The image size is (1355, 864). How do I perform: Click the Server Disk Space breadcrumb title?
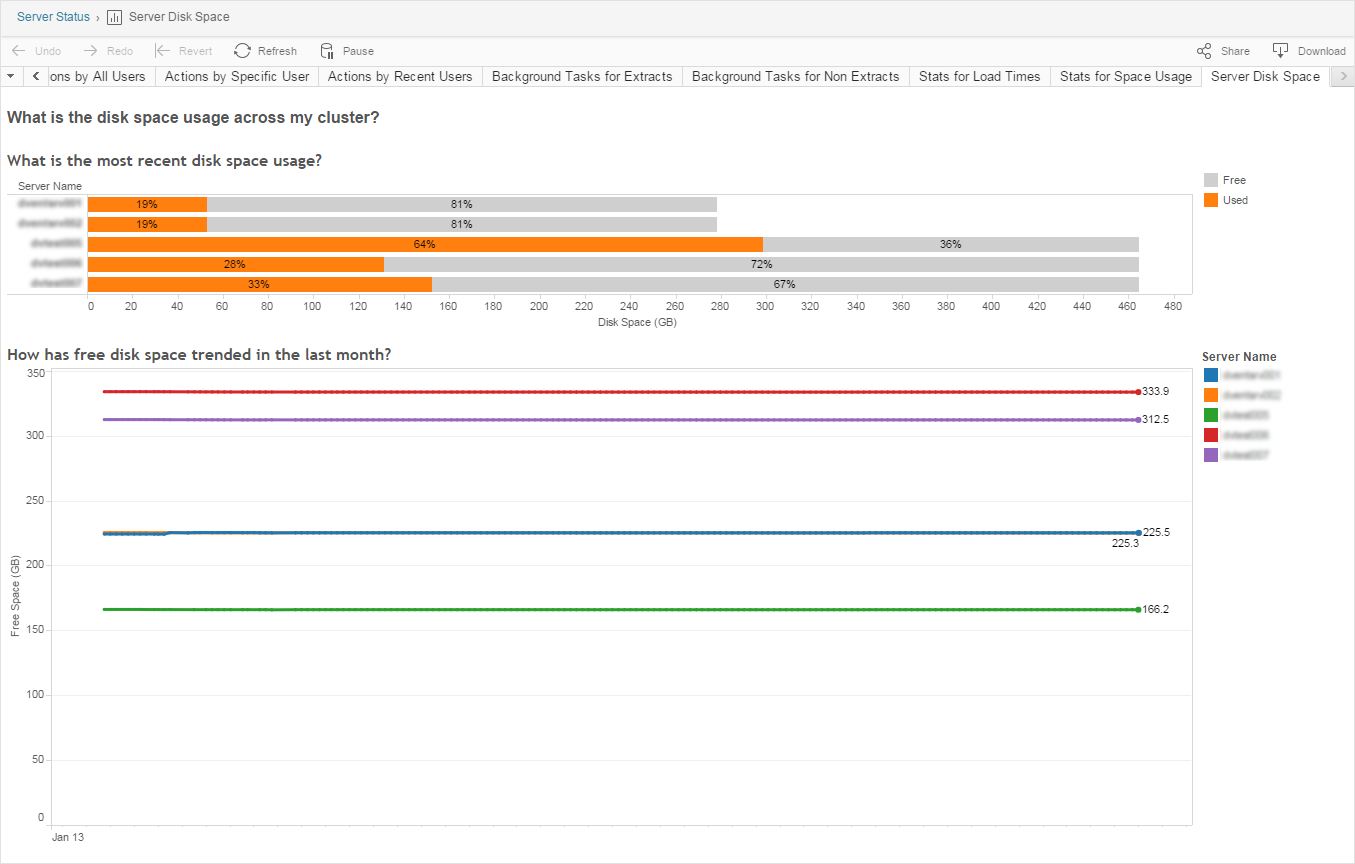(179, 17)
